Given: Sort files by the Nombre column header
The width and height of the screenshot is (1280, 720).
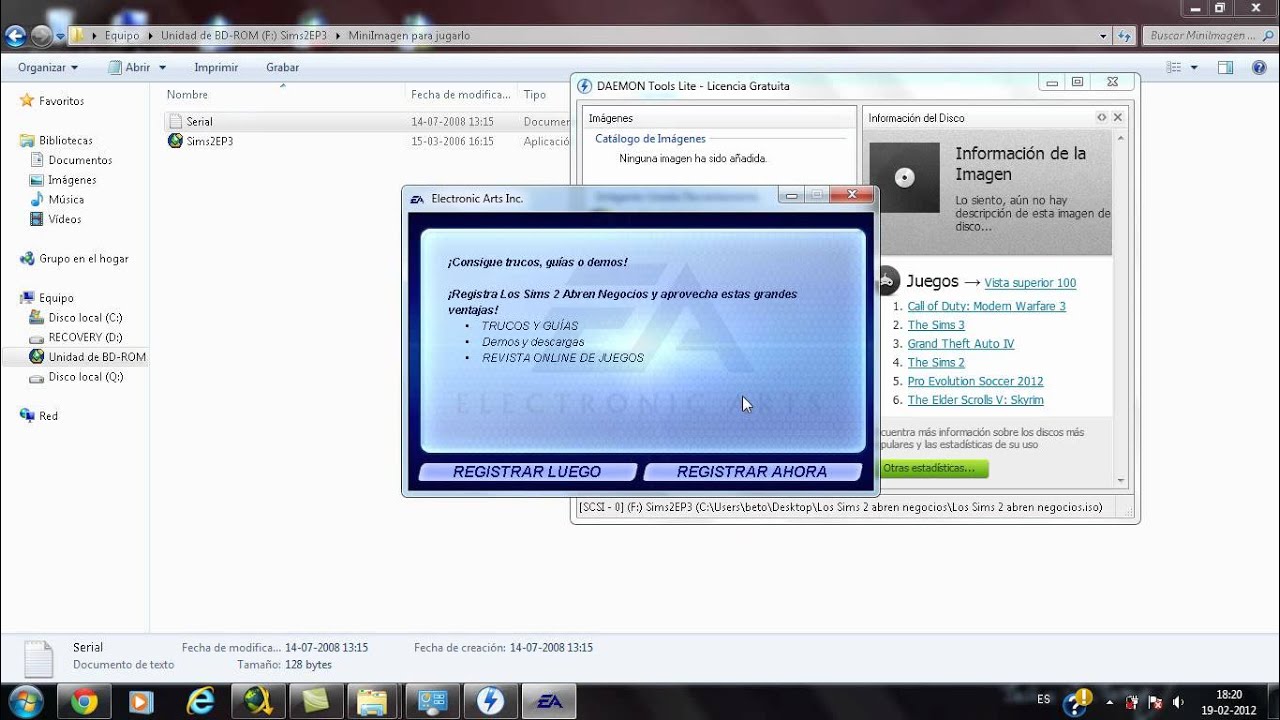Looking at the screenshot, I should click(x=187, y=94).
